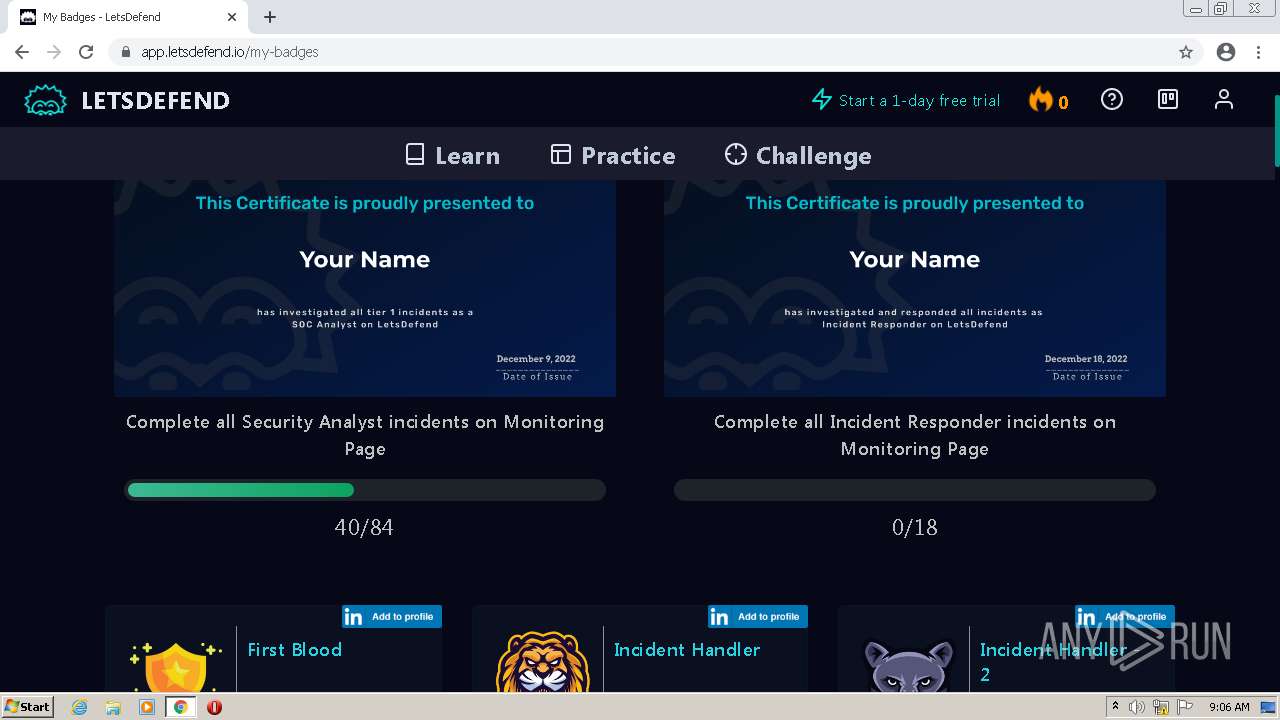
Task: Switch to Chrome in the taskbar
Action: pos(180,707)
